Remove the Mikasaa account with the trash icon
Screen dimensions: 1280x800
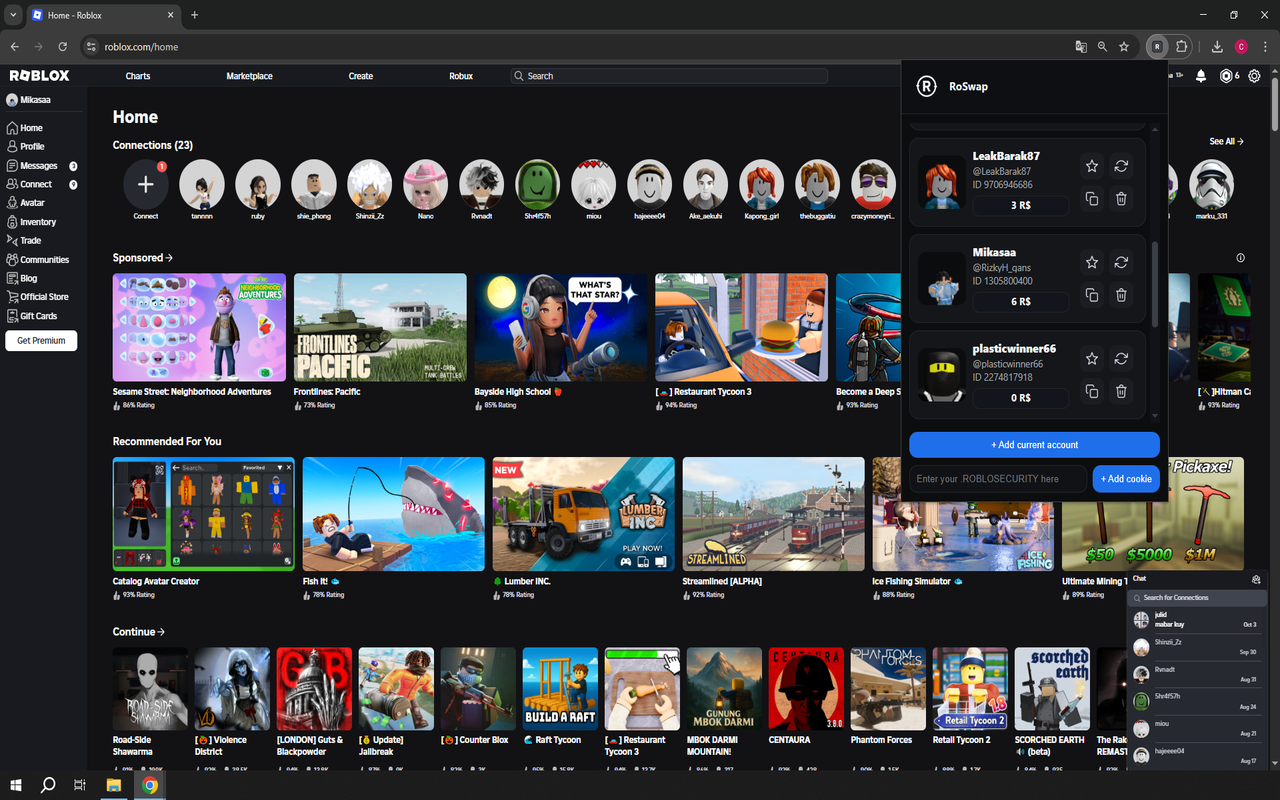click(x=1121, y=295)
